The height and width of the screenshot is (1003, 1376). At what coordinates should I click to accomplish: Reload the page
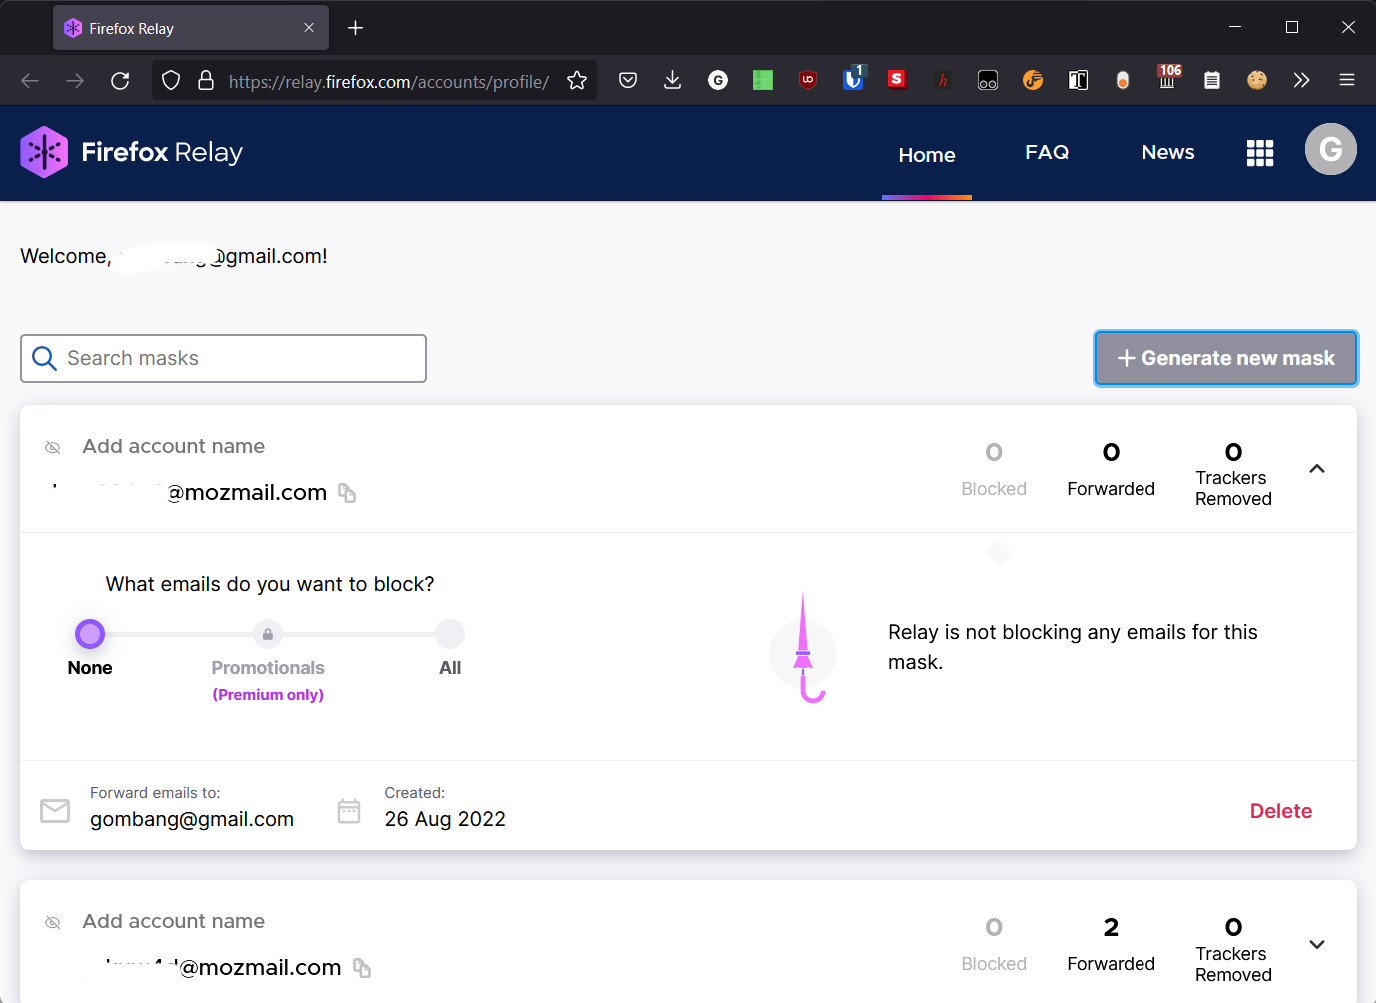120,81
